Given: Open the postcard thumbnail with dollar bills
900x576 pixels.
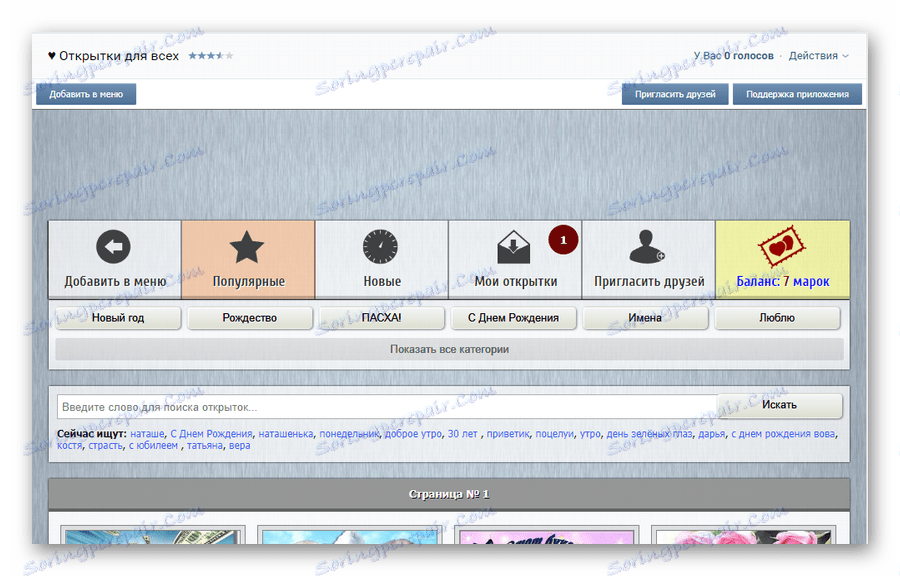Looking at the screenshot, I should 153,535.
